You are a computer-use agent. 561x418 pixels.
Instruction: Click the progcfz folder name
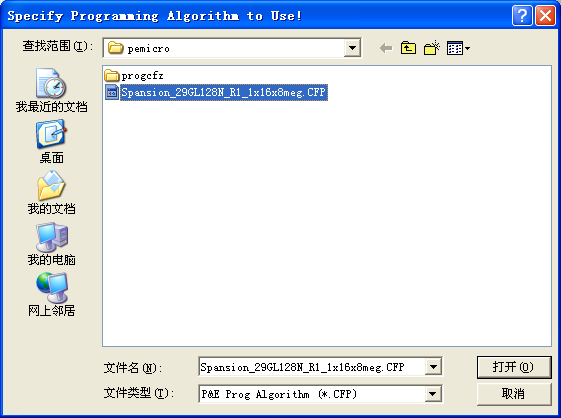coord(142,76)
